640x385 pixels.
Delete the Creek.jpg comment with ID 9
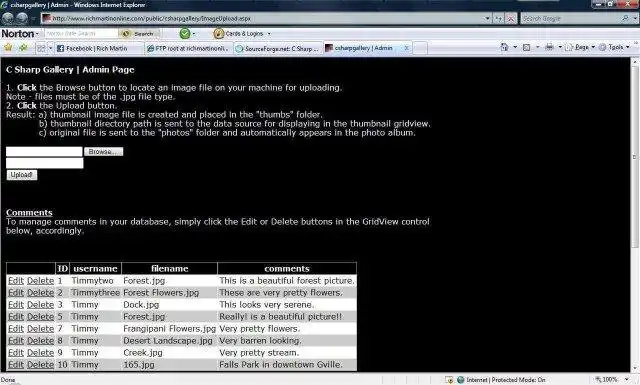point(40,352)
